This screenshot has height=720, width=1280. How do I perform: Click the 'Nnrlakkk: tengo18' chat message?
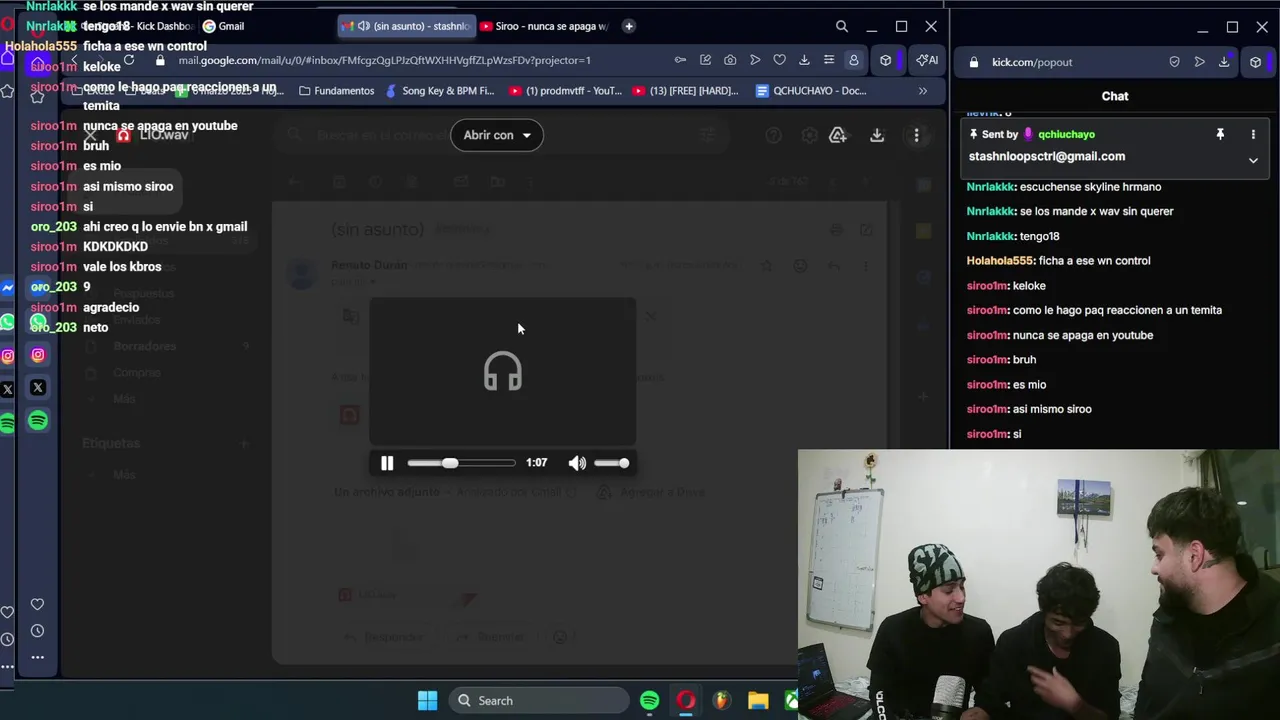coord(1013,236)
